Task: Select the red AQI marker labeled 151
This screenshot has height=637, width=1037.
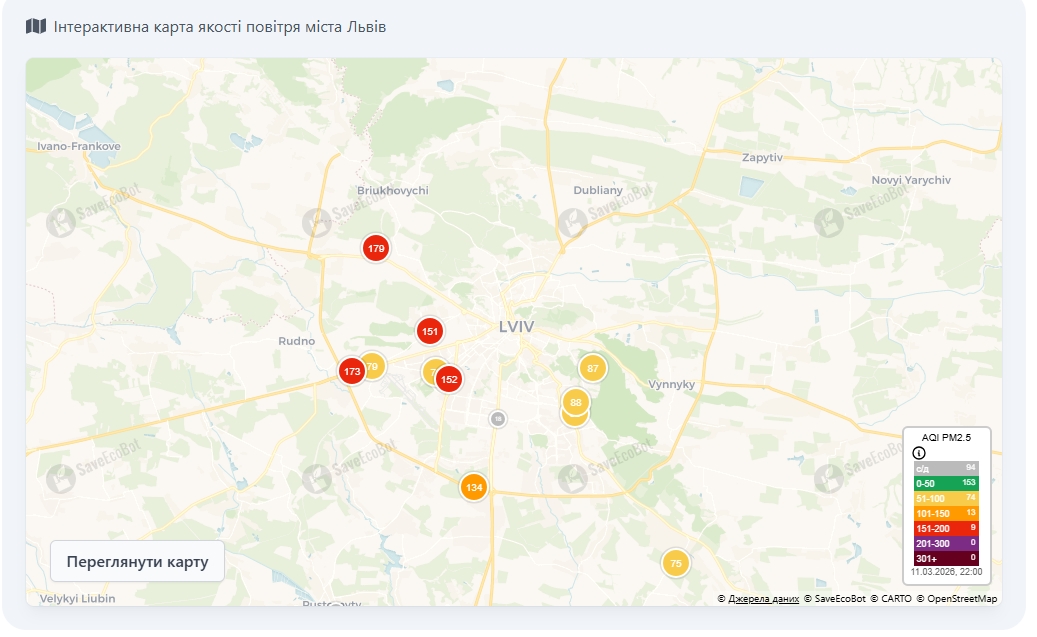Action: [430, 331]
